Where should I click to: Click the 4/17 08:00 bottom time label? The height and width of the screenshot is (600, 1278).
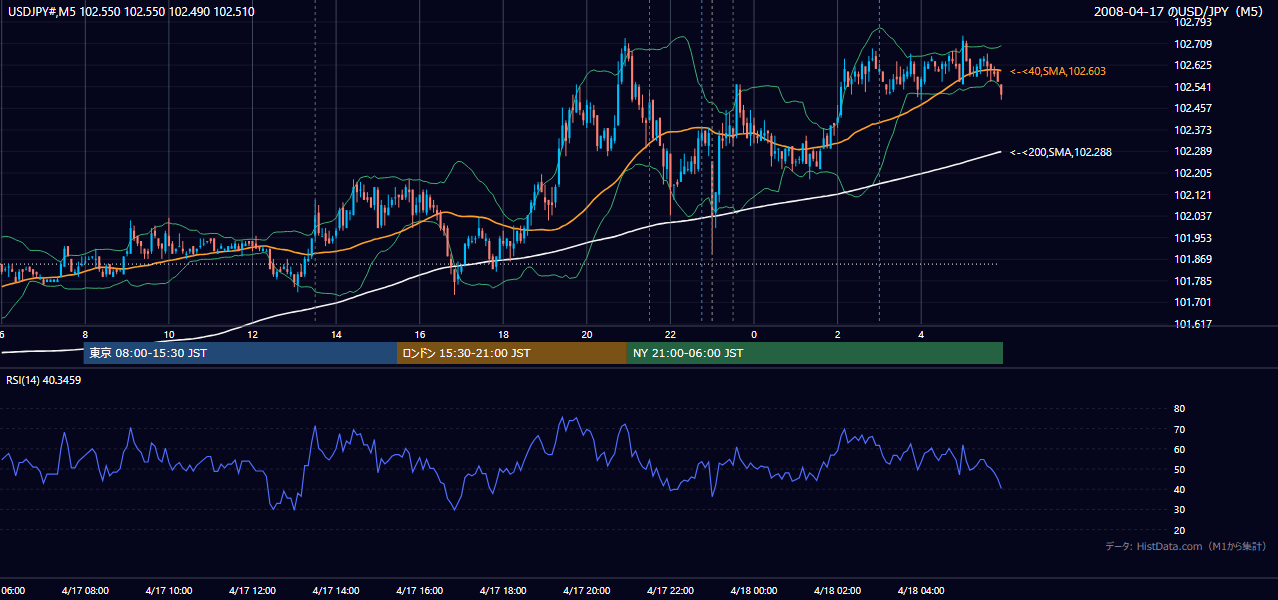pos(84,590)
